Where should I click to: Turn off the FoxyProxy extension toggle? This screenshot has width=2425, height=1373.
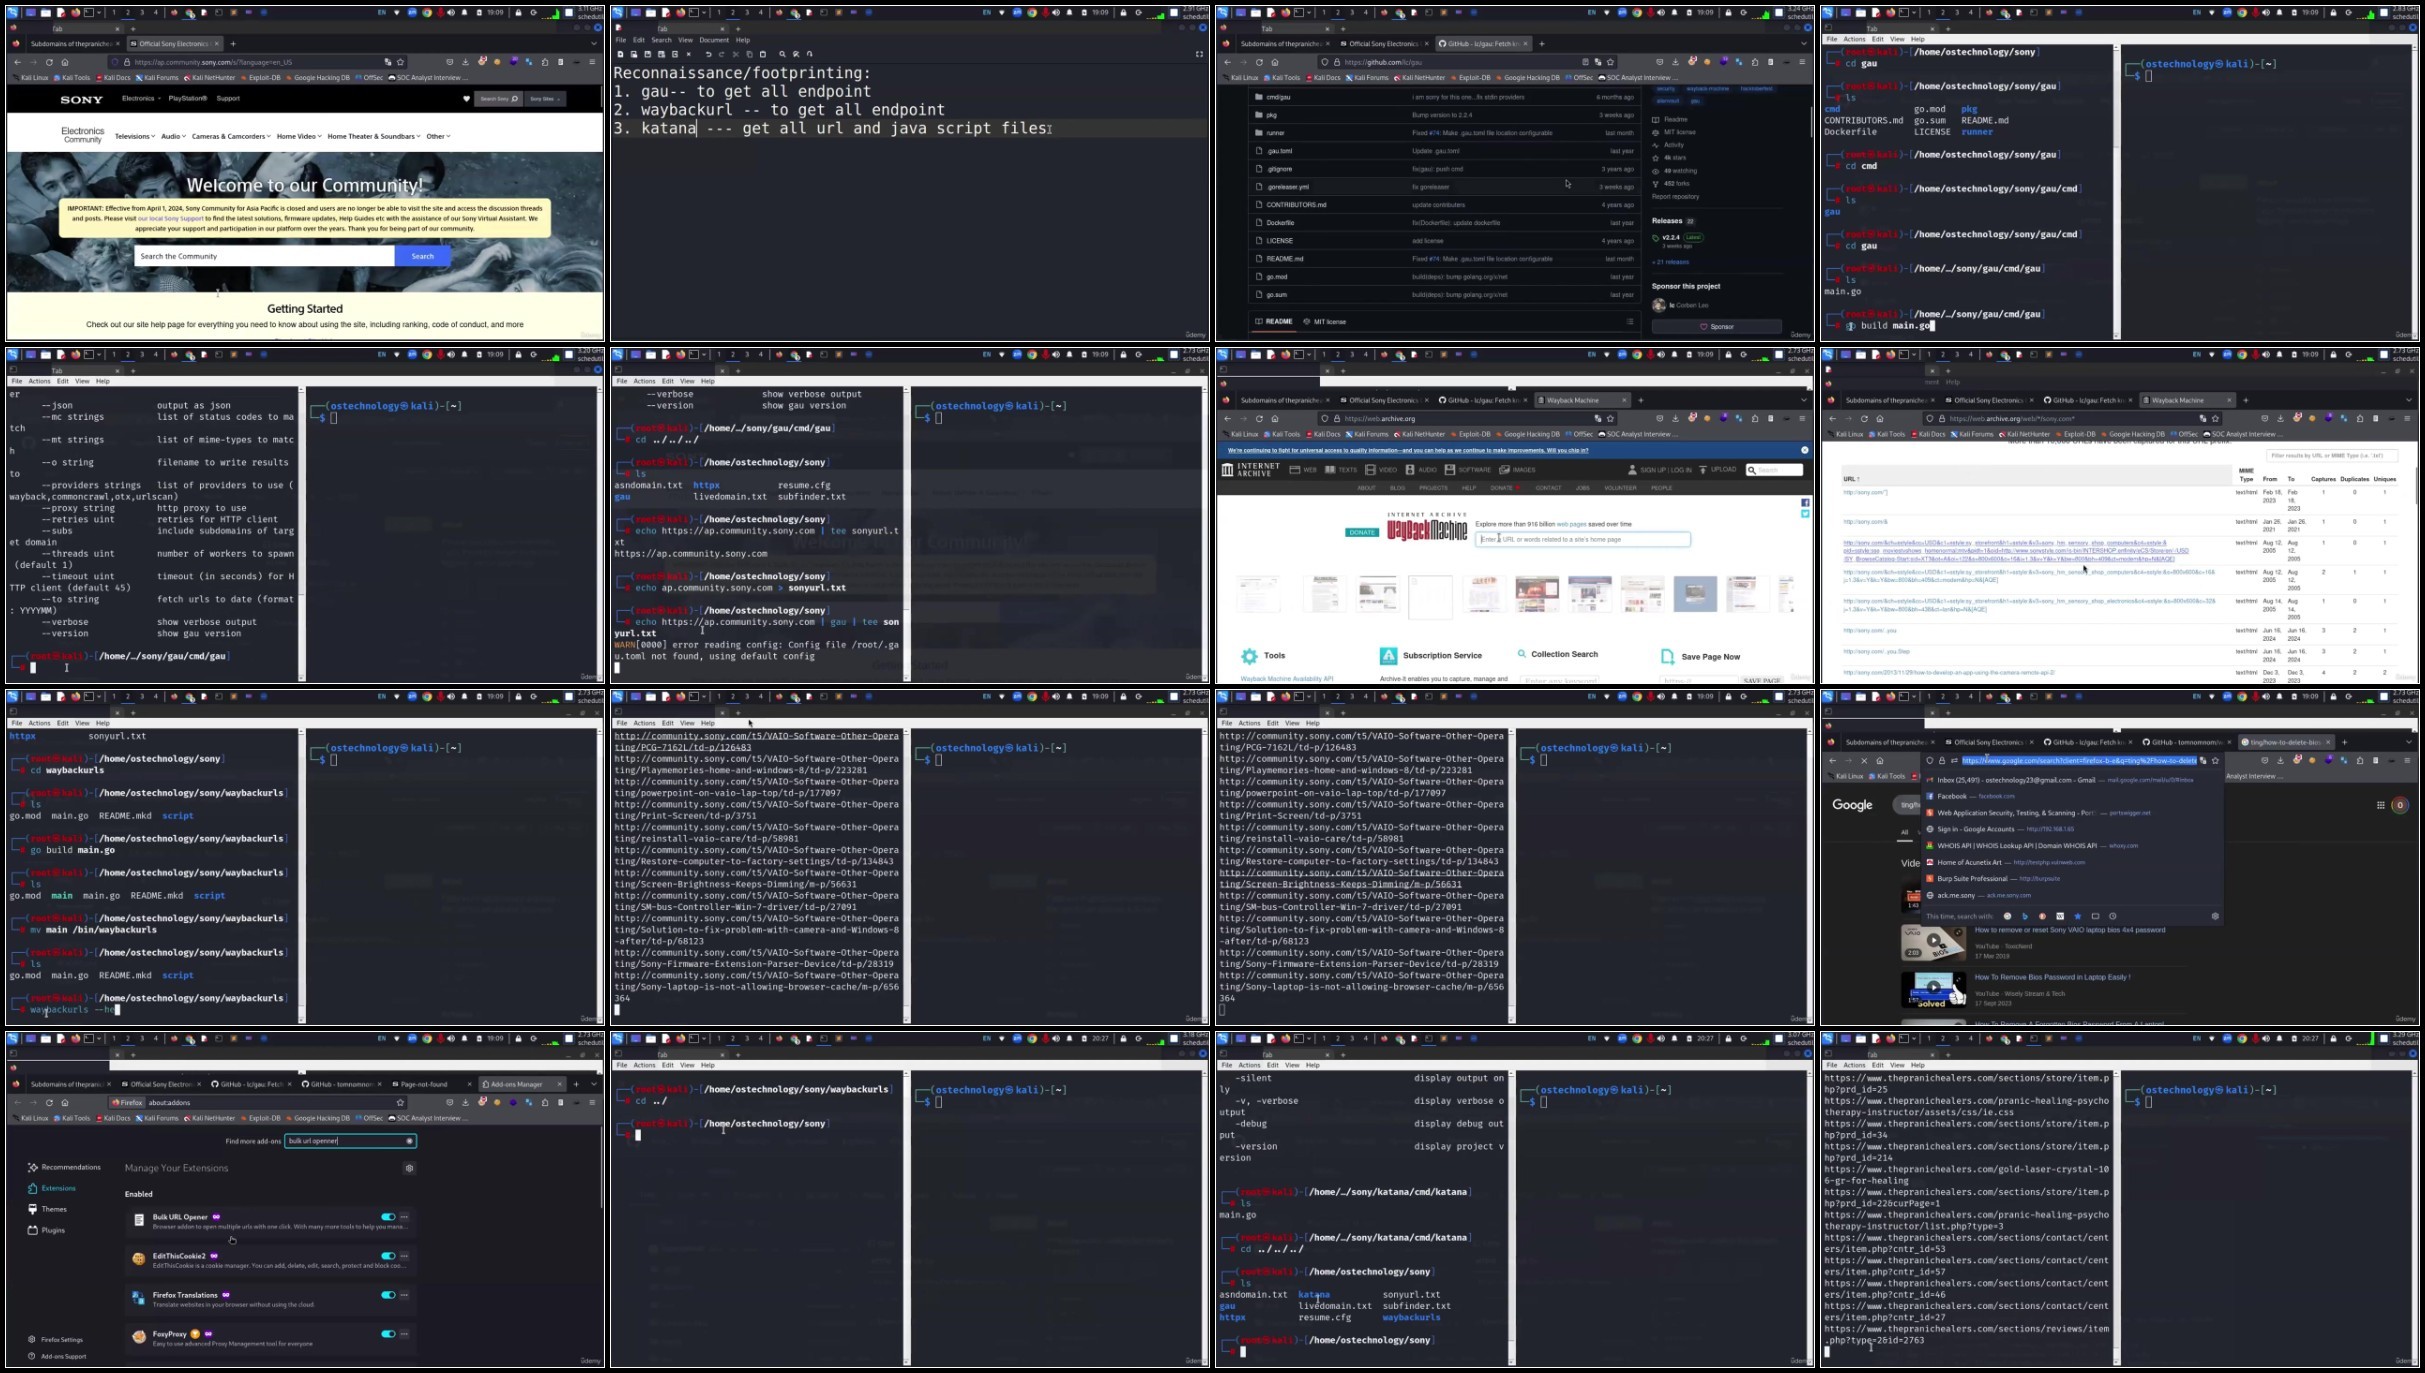pyautogui.click(x=388, y=1333)
